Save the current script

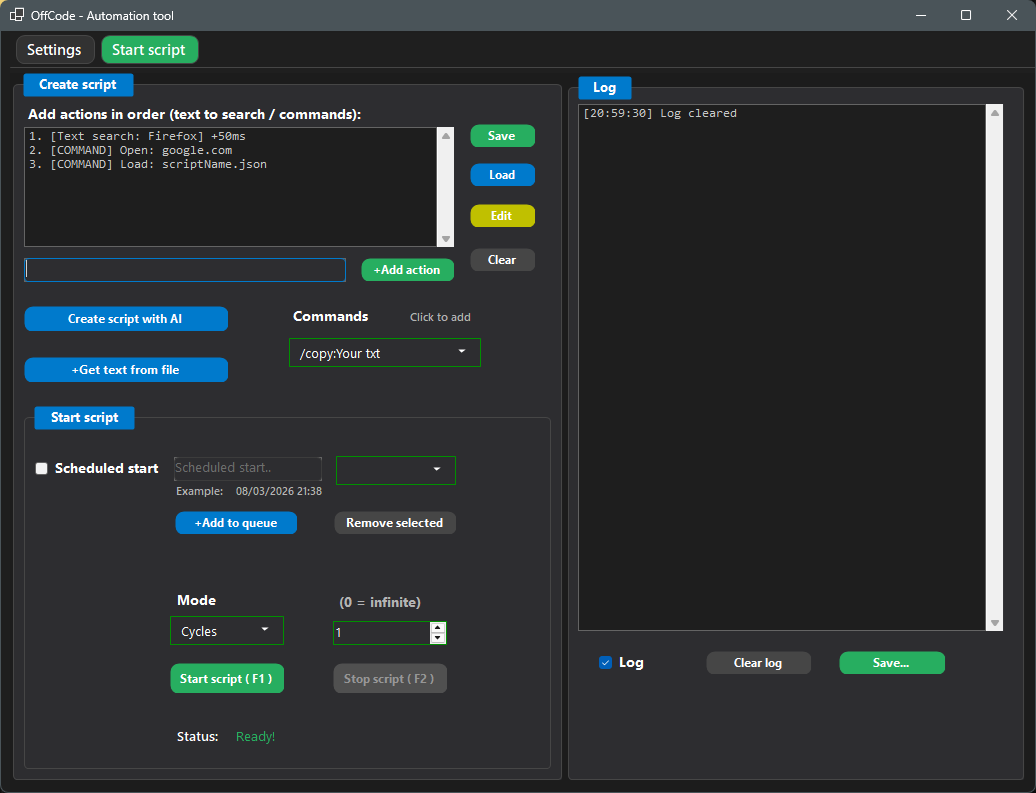(502, 135)
